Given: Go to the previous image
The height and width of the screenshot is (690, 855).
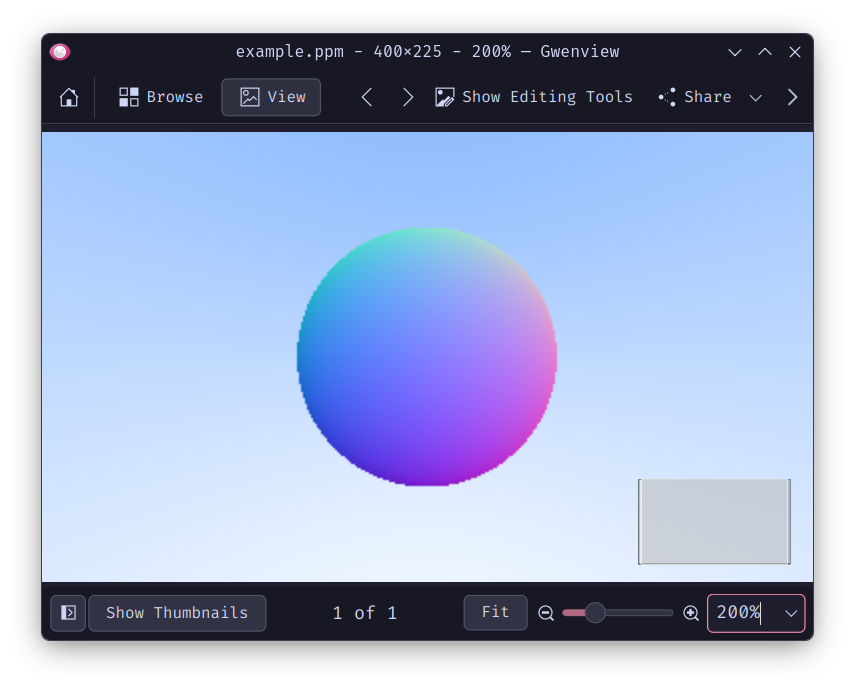Looking at the screenshot, I should pos(367,97).
